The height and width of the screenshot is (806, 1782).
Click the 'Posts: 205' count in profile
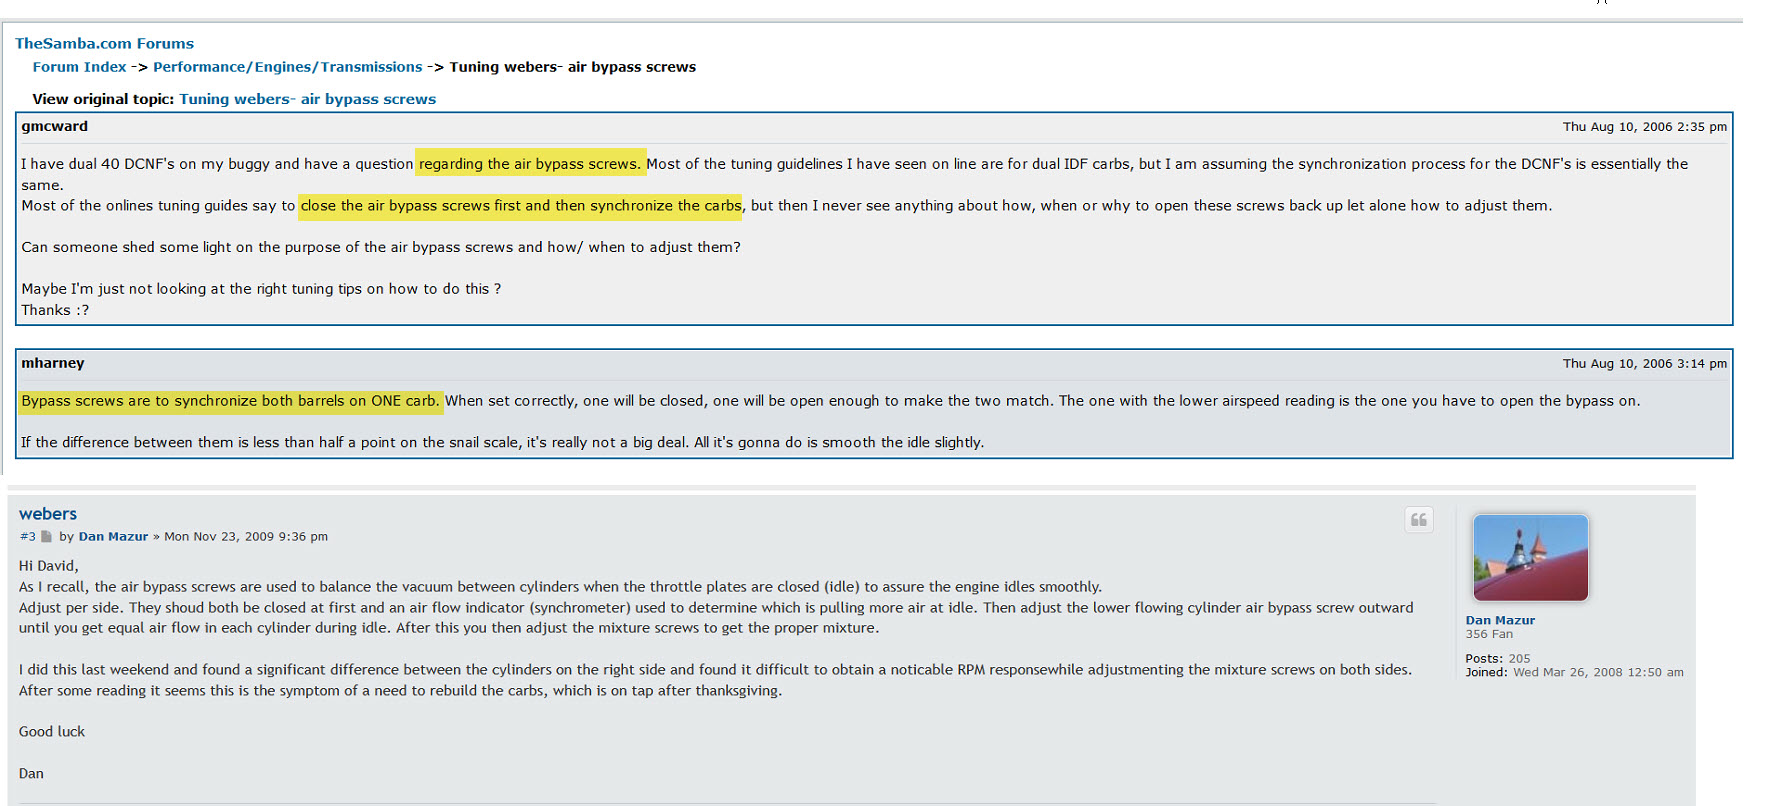1497,658
